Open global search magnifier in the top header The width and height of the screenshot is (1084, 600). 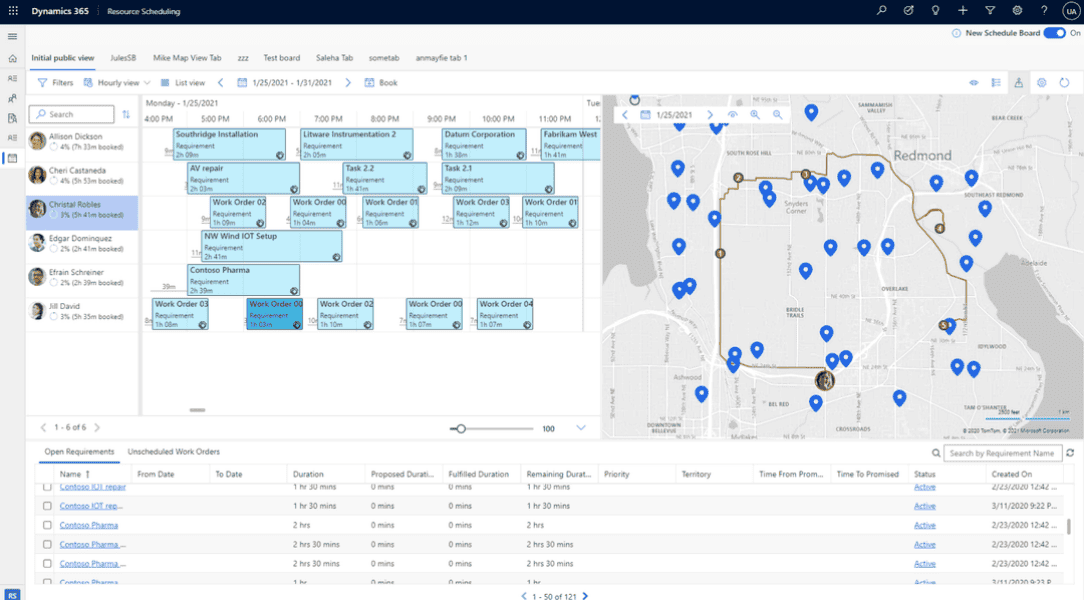point(880,11)
